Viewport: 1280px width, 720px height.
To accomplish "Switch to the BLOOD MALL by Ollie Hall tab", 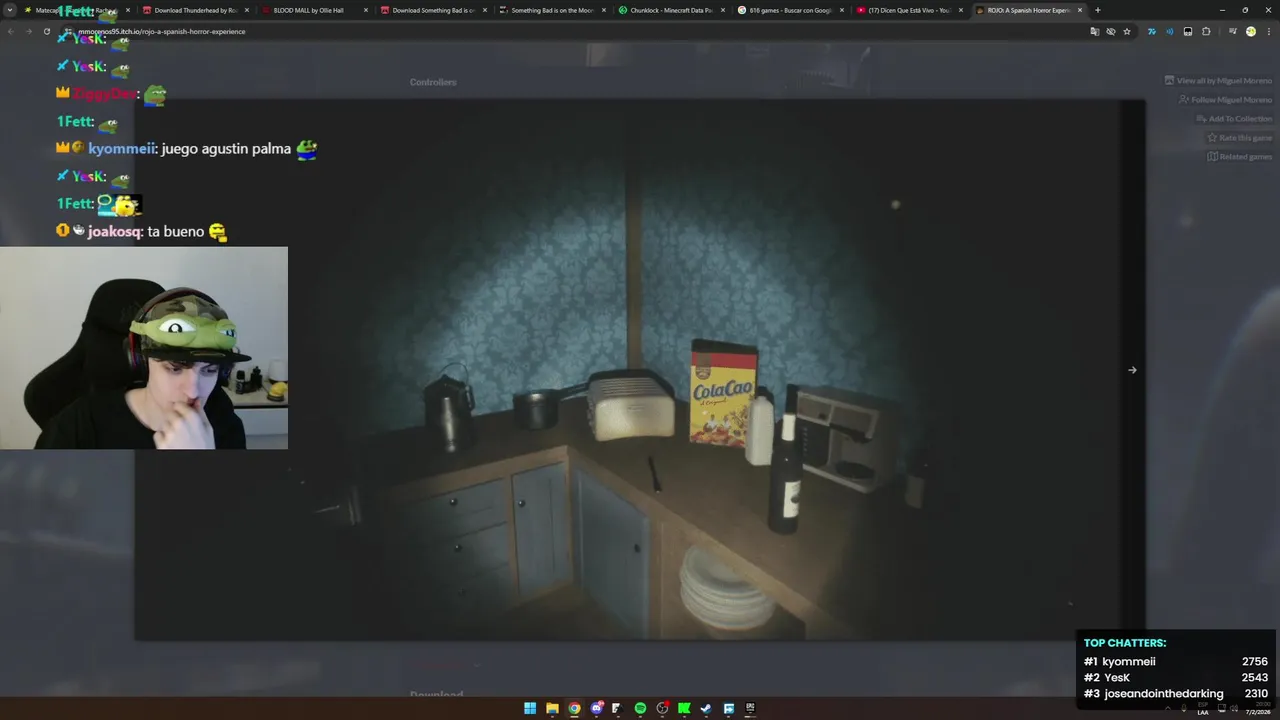I will (313, 10).
